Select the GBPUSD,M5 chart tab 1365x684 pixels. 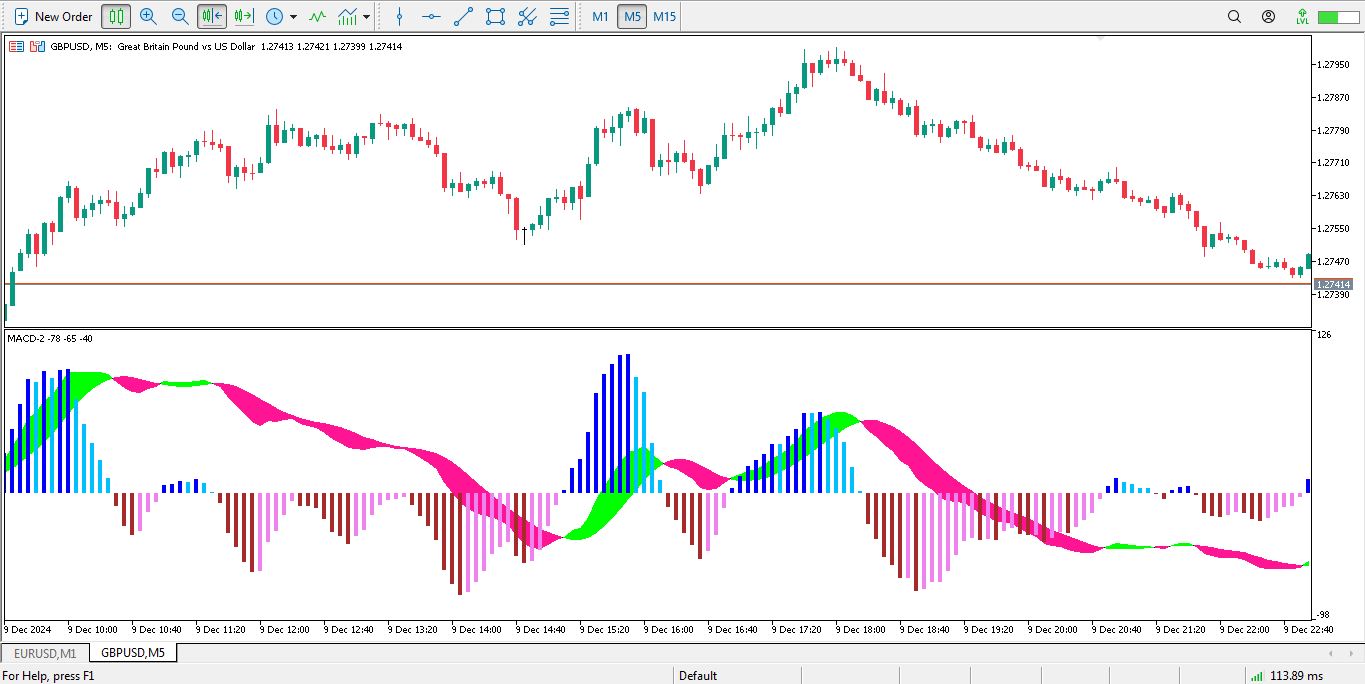click(x=133, y=653)
